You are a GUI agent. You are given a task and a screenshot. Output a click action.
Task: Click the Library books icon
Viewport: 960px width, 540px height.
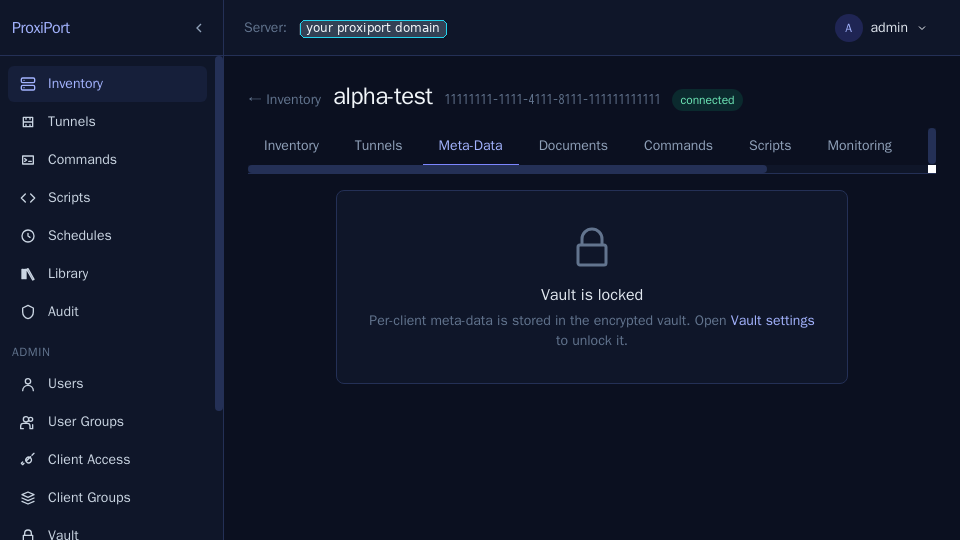tap(28, 274)
